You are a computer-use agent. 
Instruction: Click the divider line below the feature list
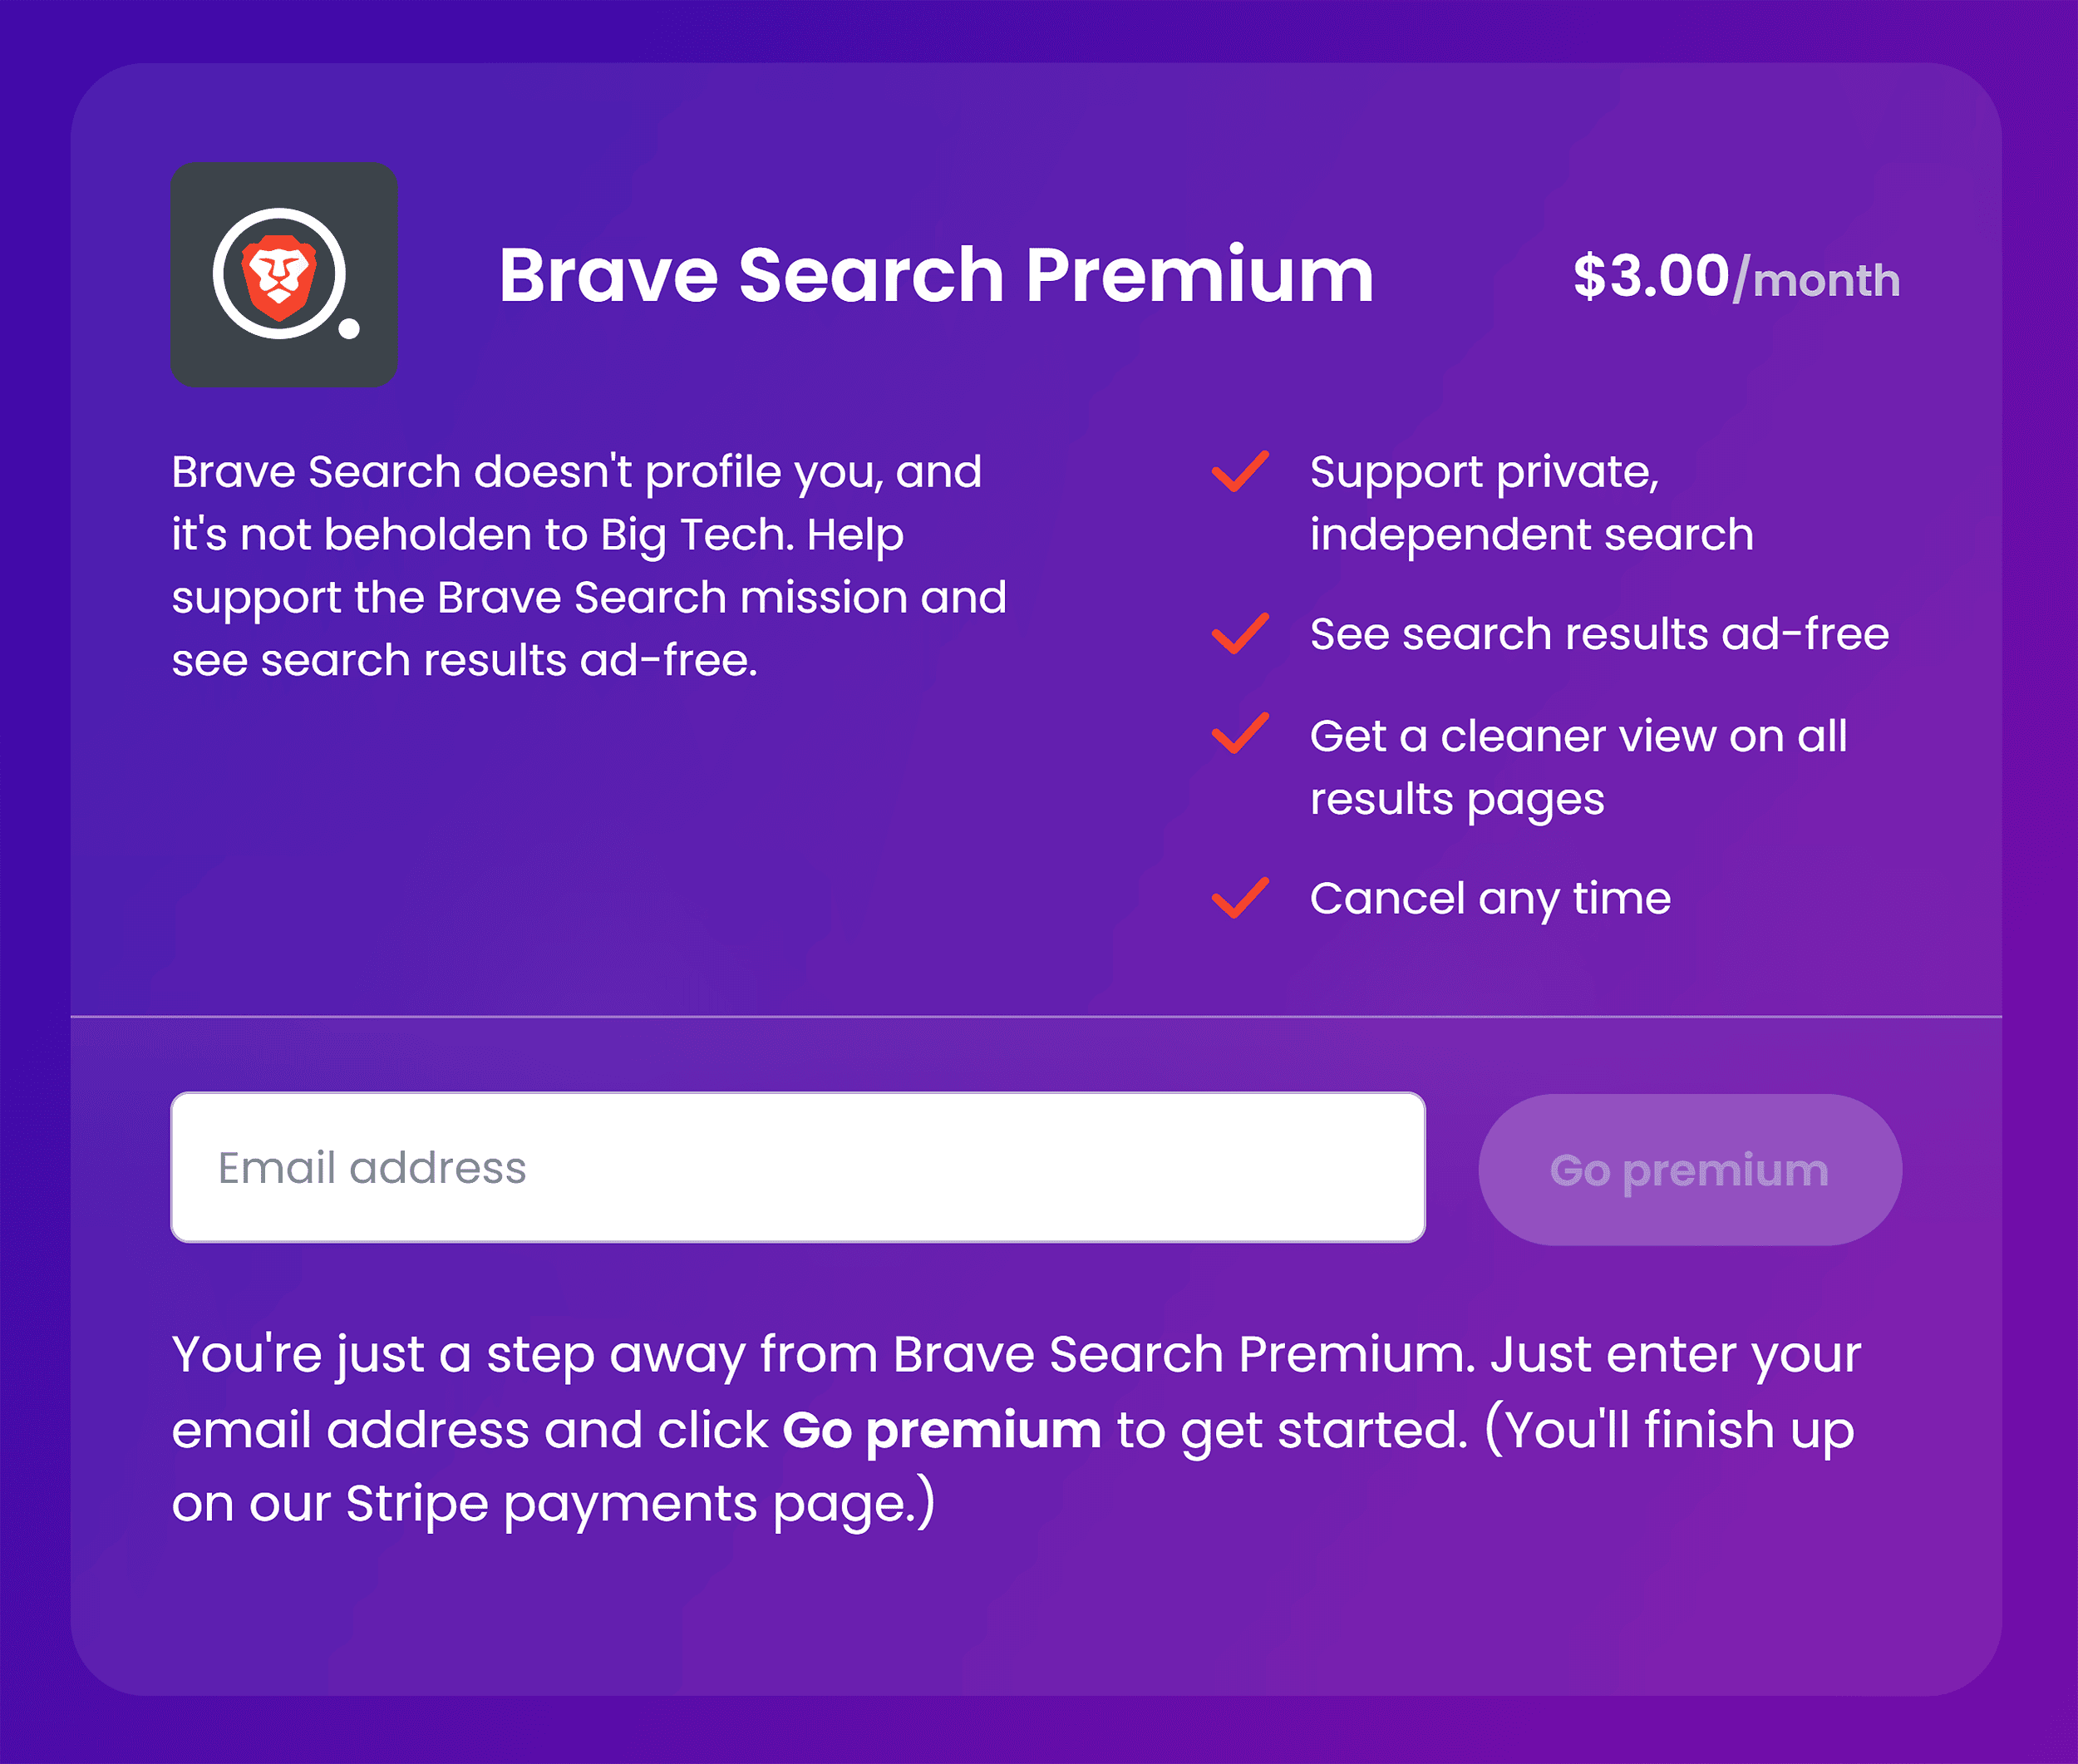coord(1039,1017)
